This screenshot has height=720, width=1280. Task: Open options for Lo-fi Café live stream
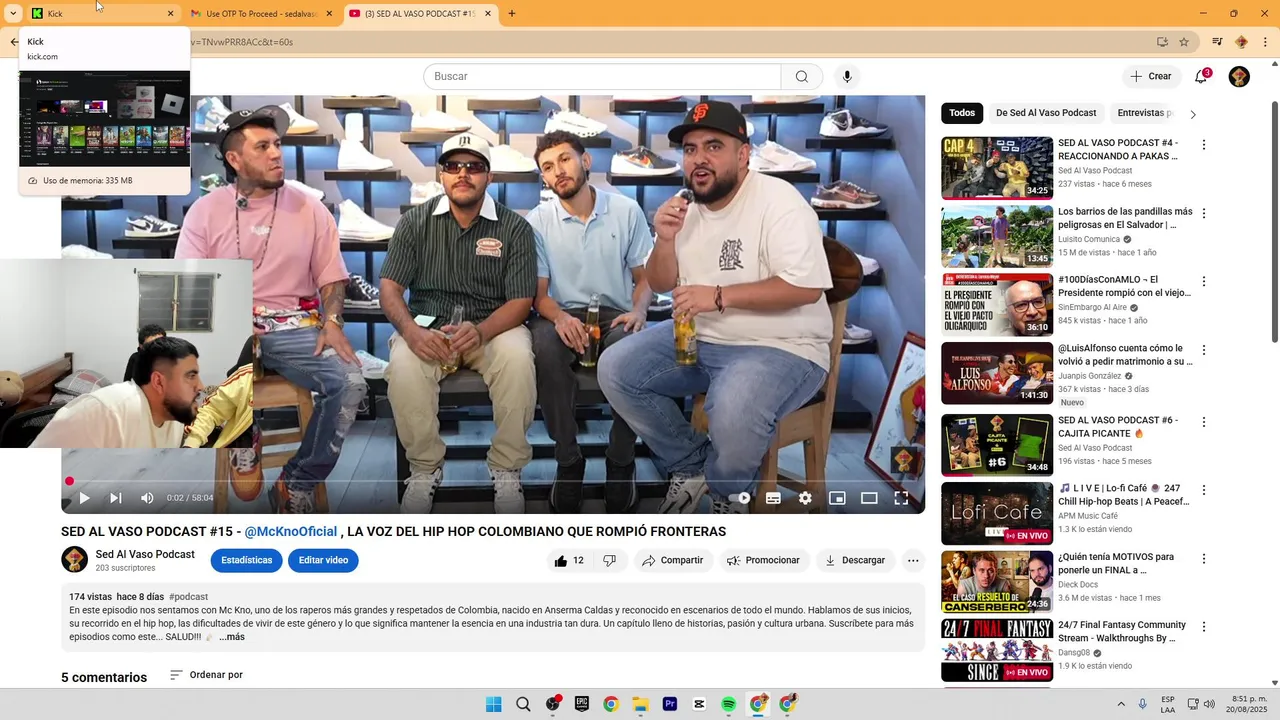click(x=1204, y=490)
